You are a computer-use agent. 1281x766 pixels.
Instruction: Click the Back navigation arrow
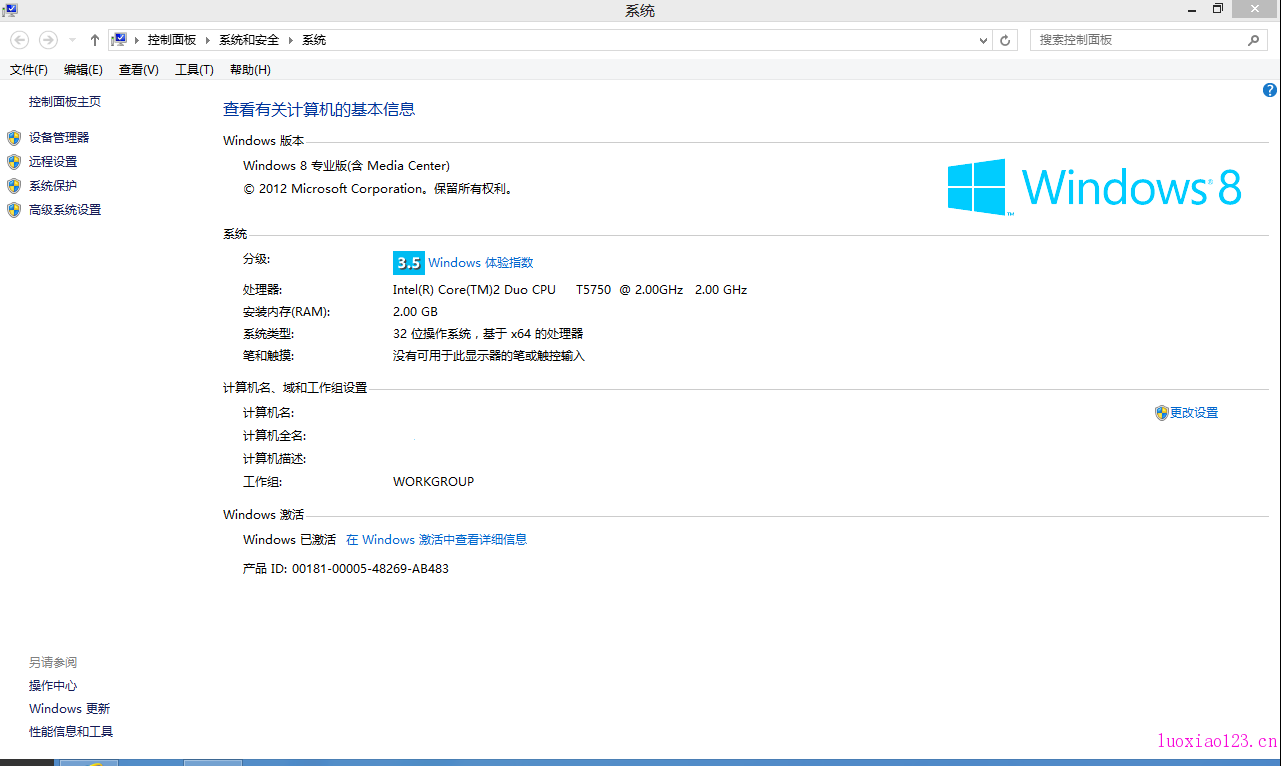(20, 40)
